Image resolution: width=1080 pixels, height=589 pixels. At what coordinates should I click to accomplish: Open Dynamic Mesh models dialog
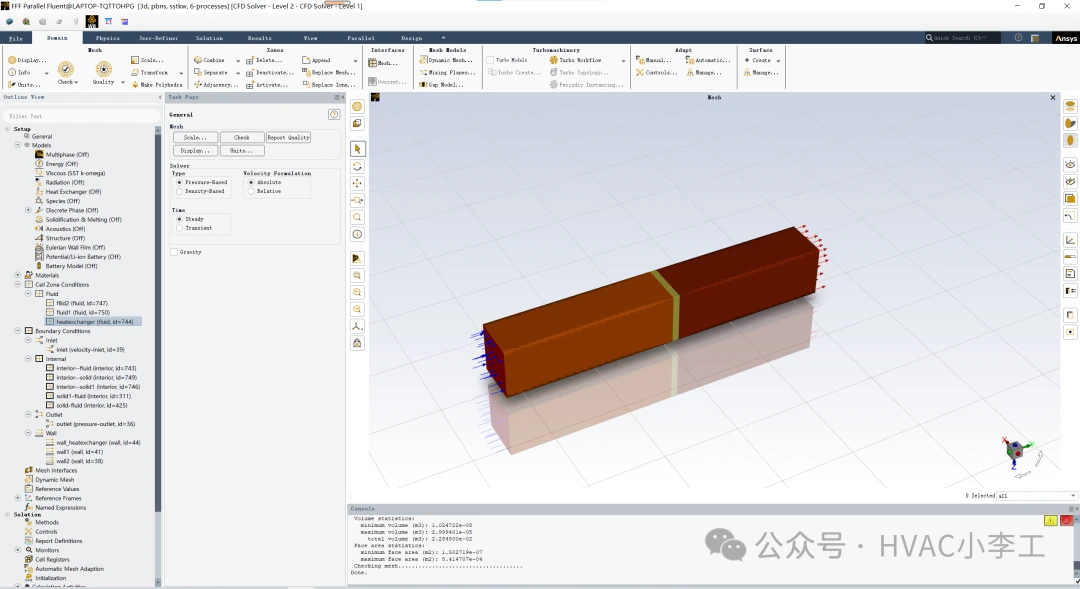(446, 60)
